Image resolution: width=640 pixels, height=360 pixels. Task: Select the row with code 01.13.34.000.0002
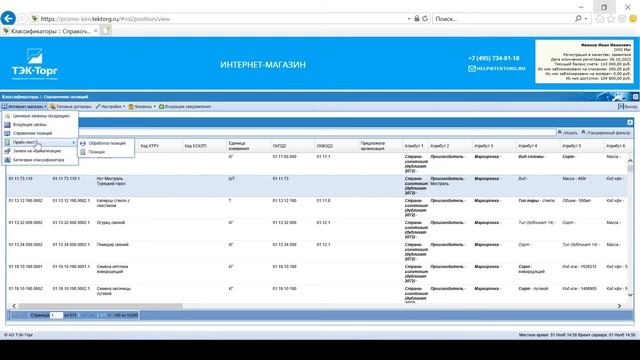317,252
